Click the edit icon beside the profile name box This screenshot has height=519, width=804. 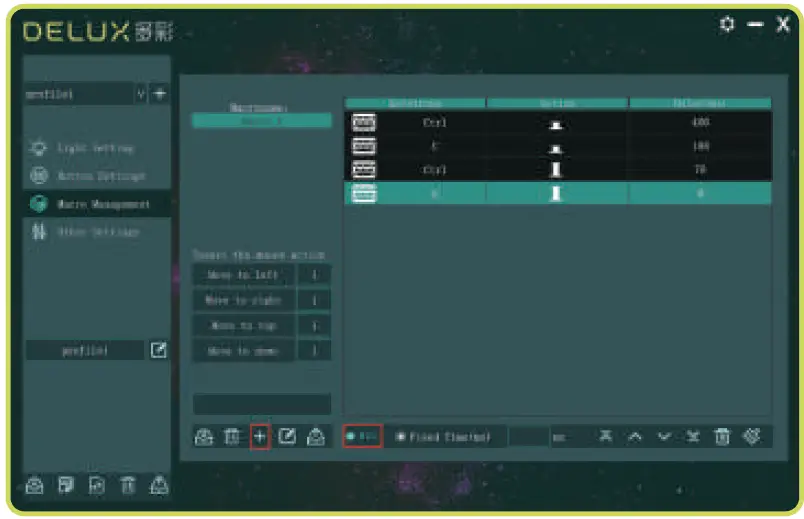[x=158, y=350]
